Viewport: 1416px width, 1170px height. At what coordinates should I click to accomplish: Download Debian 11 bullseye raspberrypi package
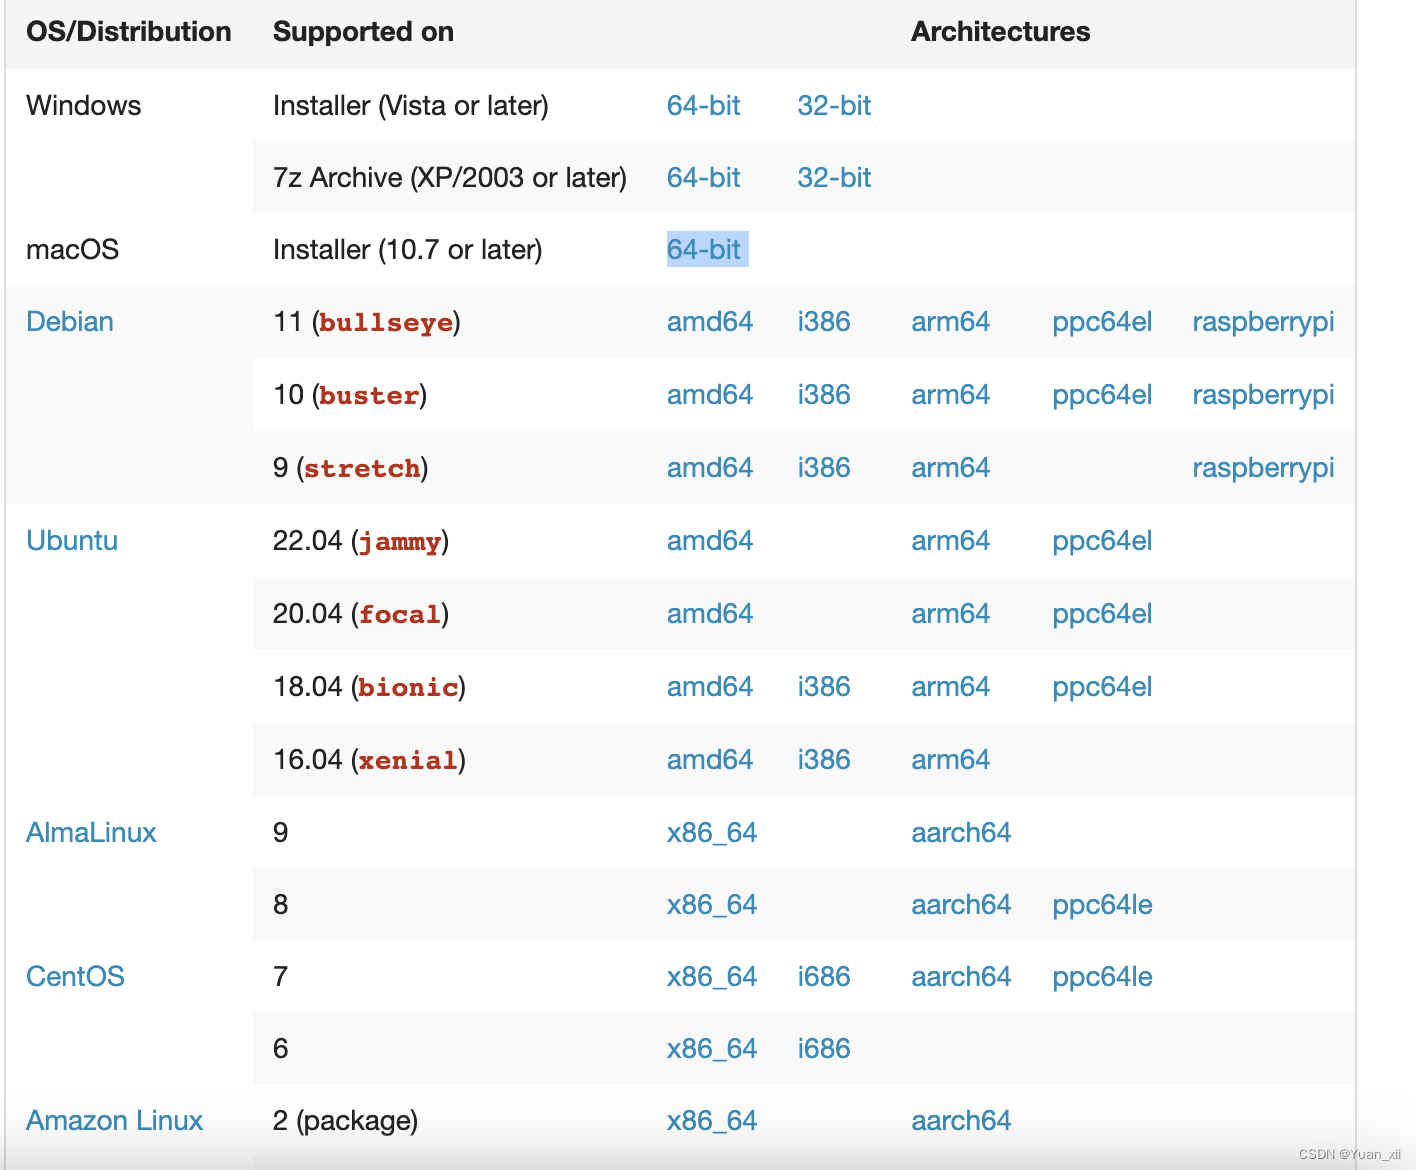(1263, 322)
